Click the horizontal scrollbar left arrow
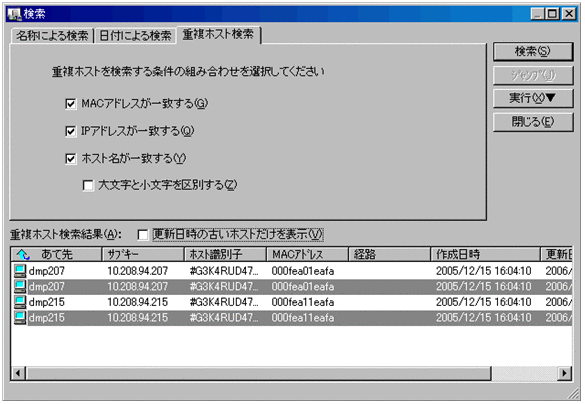Image resolution: width=585 pixels, height=404 pixels. tap(18, 373)
